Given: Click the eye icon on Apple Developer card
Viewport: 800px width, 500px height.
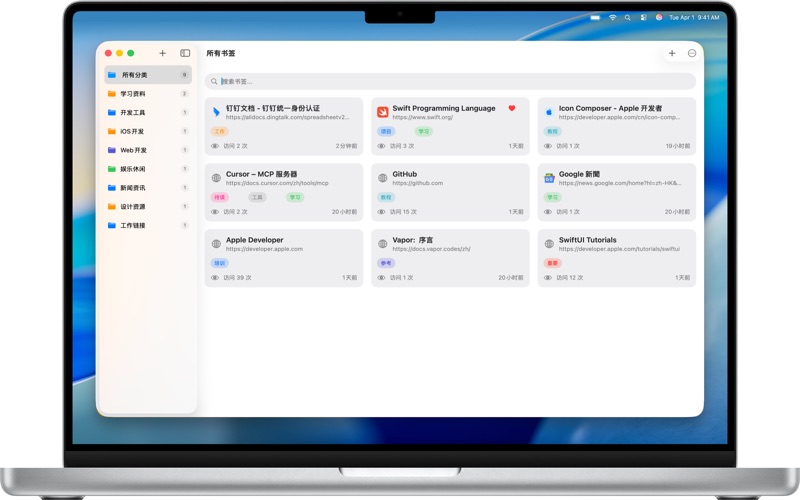Looking at the screenshot, I should pos(215,278).
